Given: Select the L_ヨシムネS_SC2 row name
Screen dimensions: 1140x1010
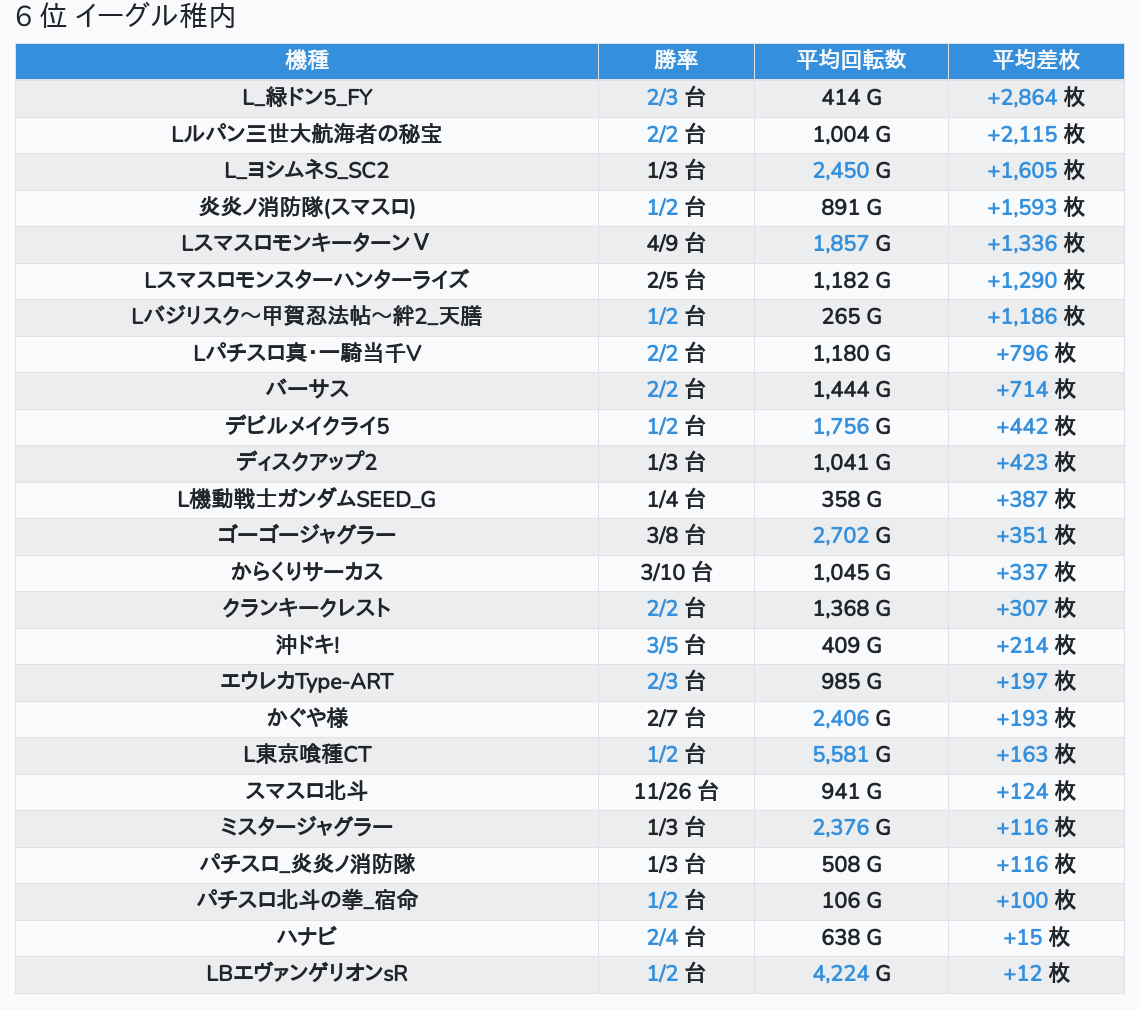Looking at the screenshot, I should [307, 171].
